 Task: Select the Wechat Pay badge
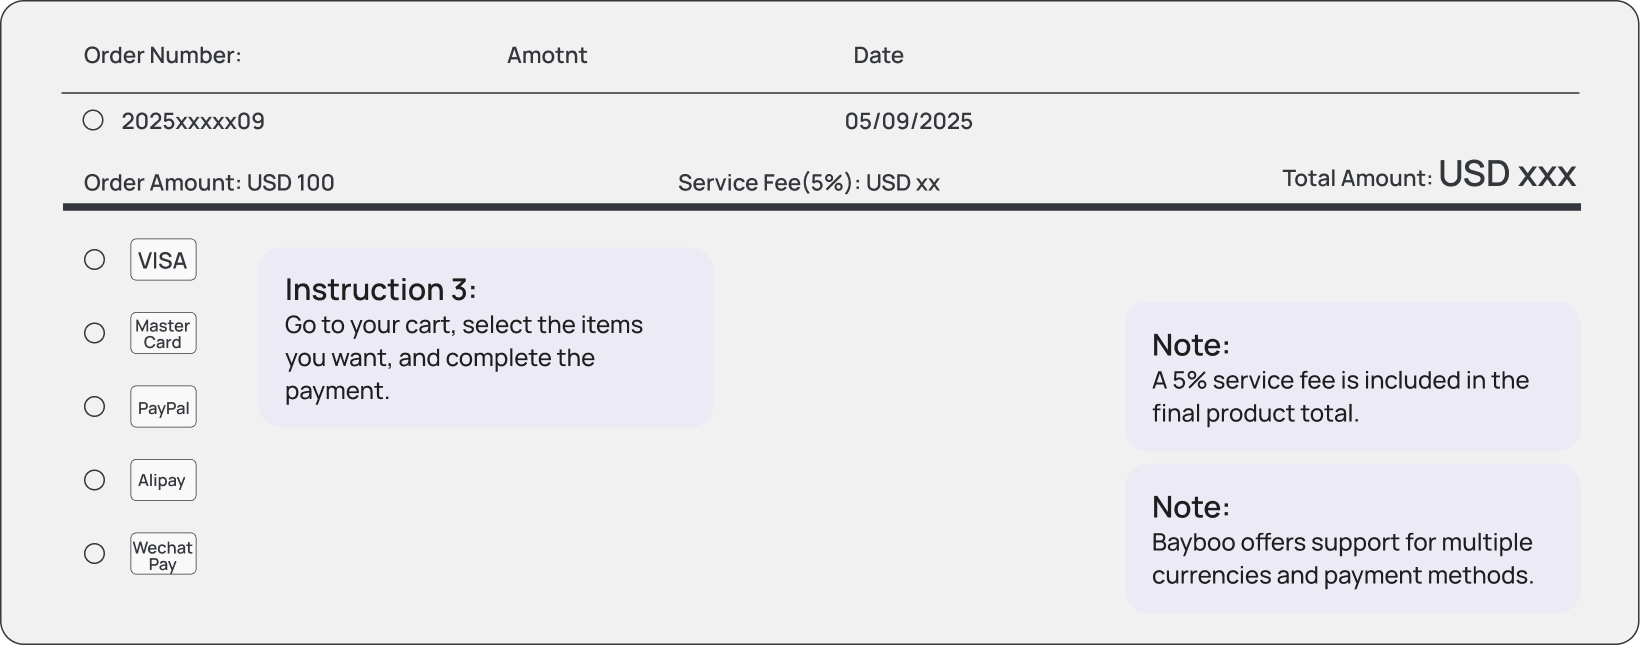(163, 554)
